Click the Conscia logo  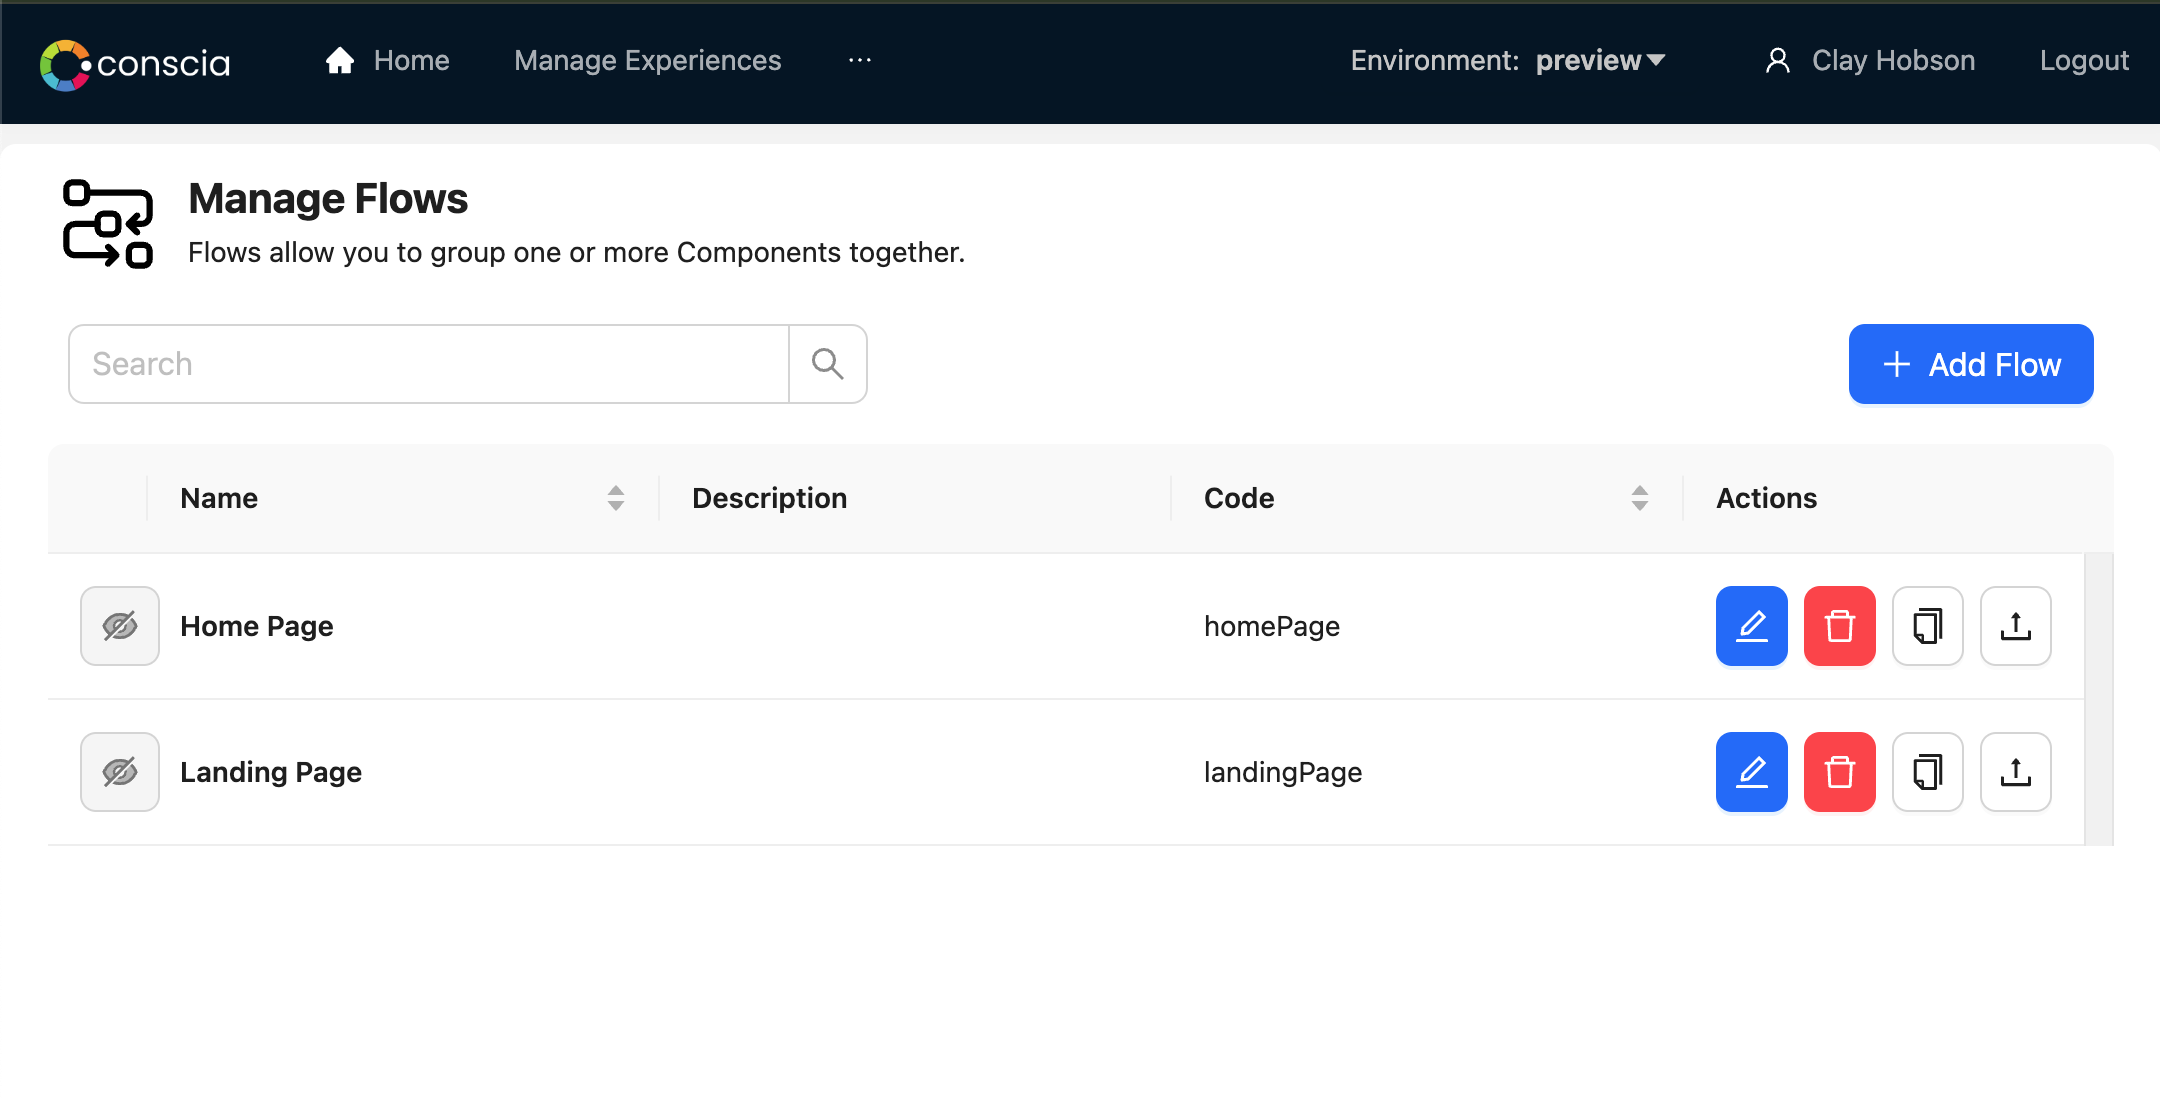click(x=135, y=64)
